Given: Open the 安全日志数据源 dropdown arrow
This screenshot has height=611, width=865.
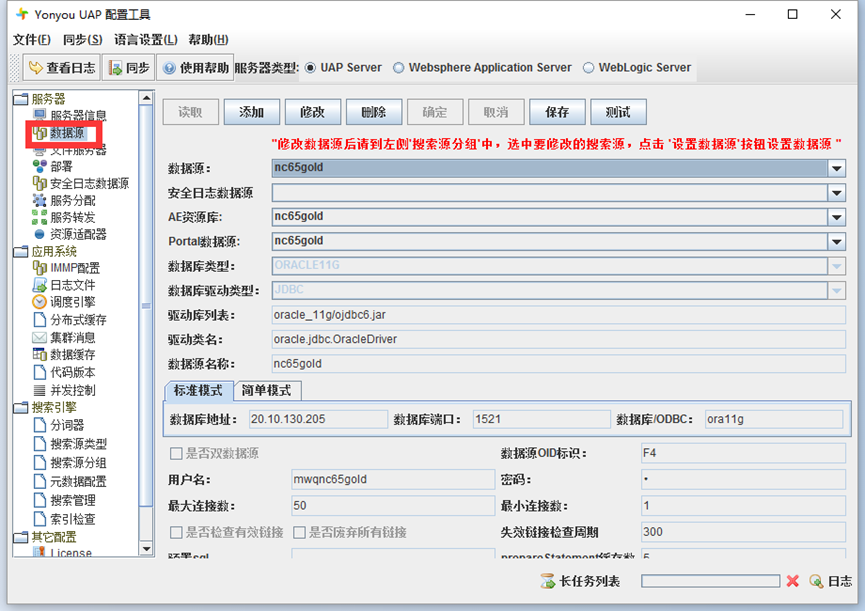Looking at the screenshot, I should (x=836, y=192).
